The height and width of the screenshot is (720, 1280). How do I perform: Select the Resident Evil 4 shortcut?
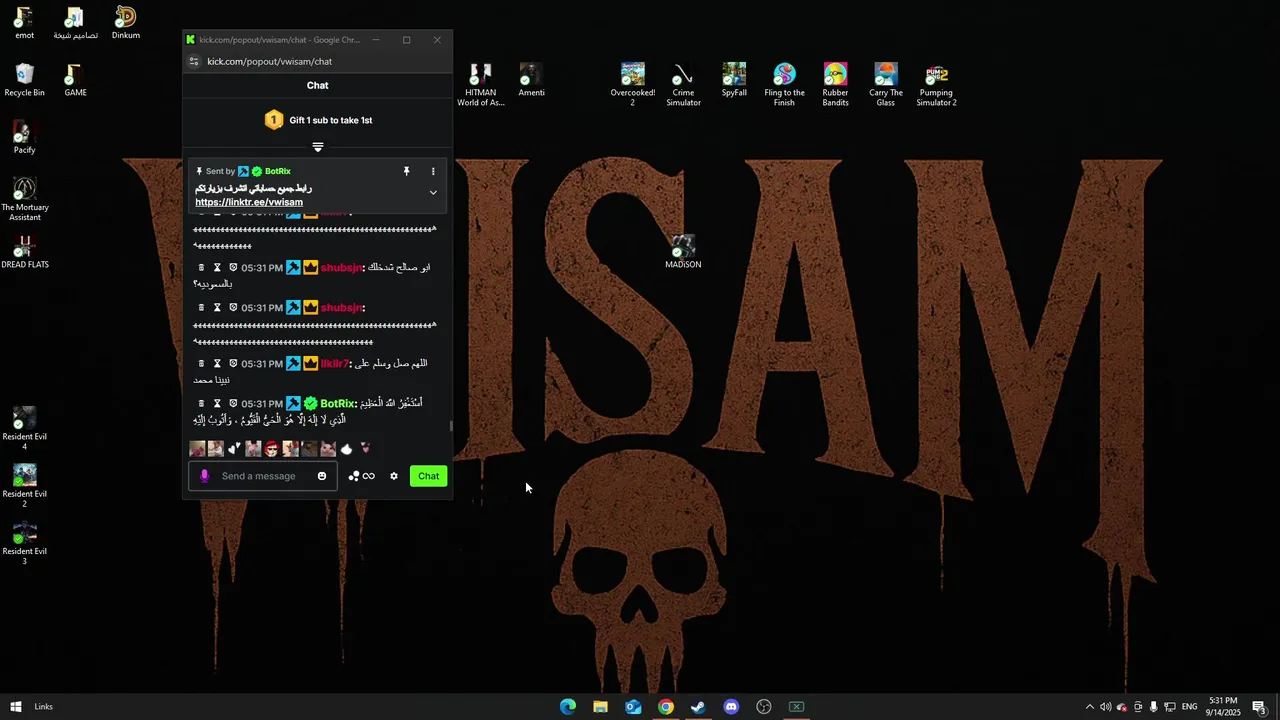pyautogui.click(x=24, y=429)
